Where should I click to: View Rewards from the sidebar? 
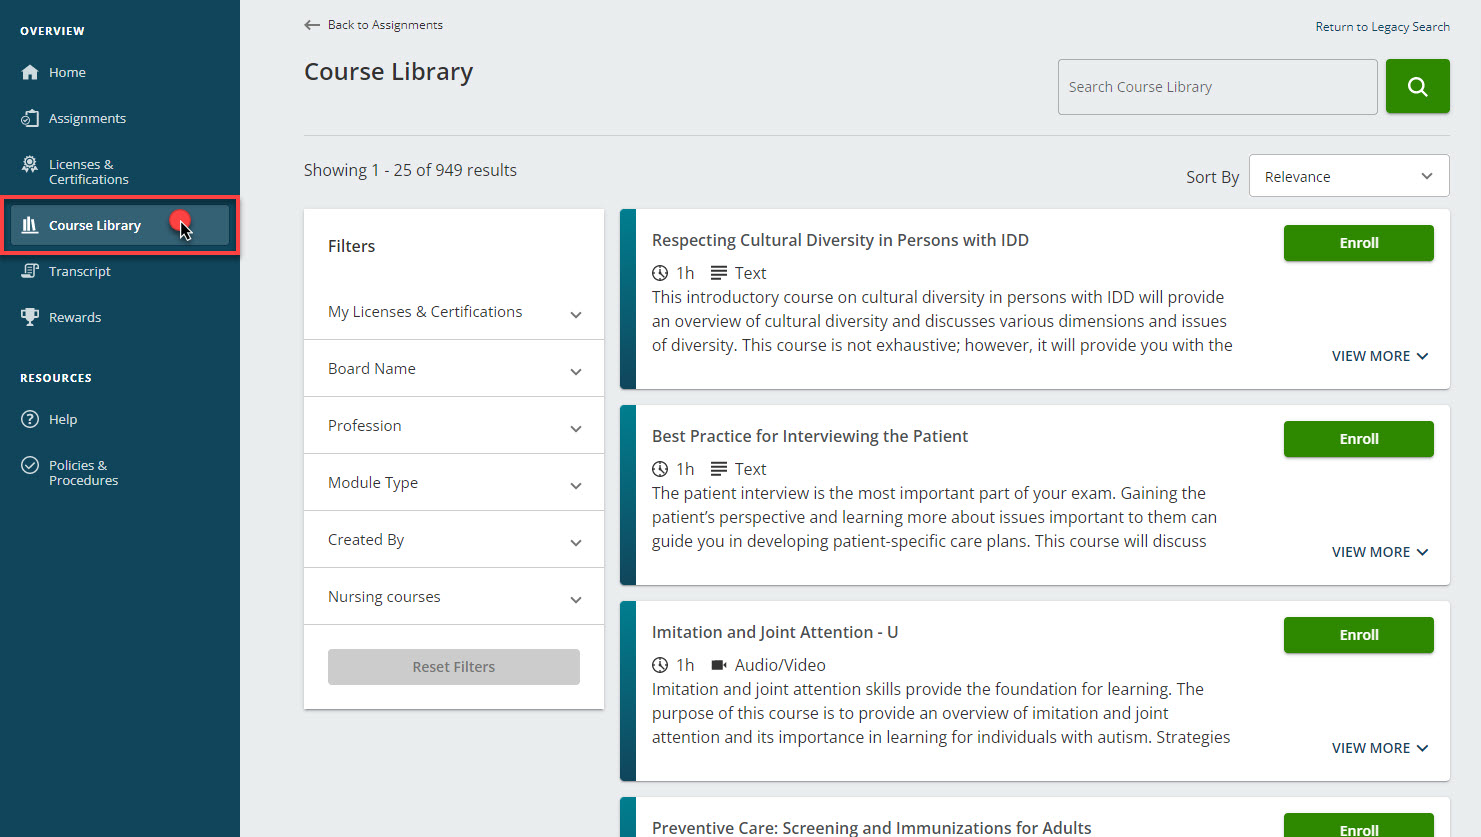coord(77,317)
